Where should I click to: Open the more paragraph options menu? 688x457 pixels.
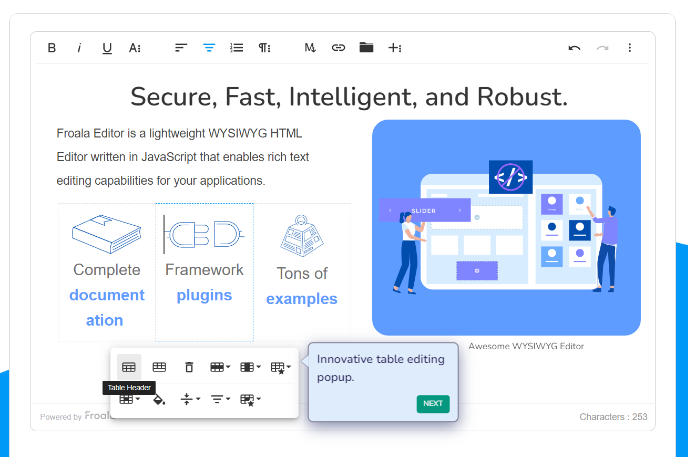(265, 48)
